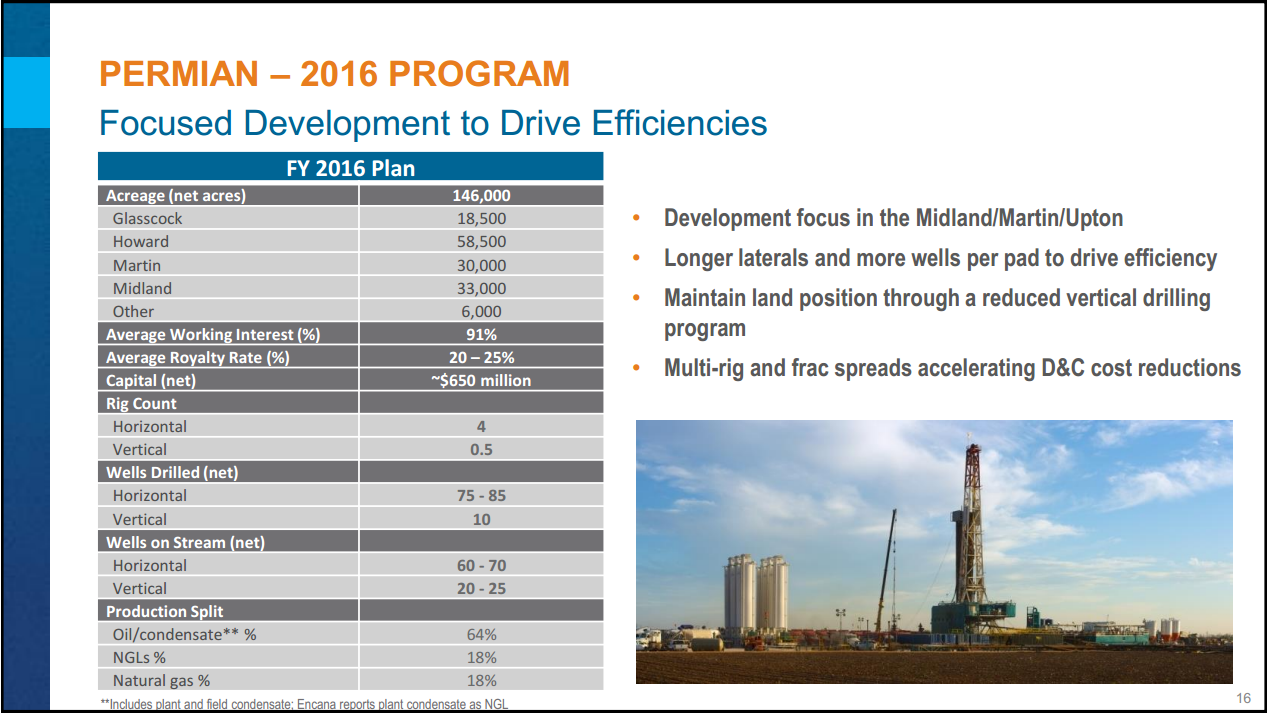Select the 20 – 25% royalty value
Screen dimensions: 1268x714
click(481, 357)
